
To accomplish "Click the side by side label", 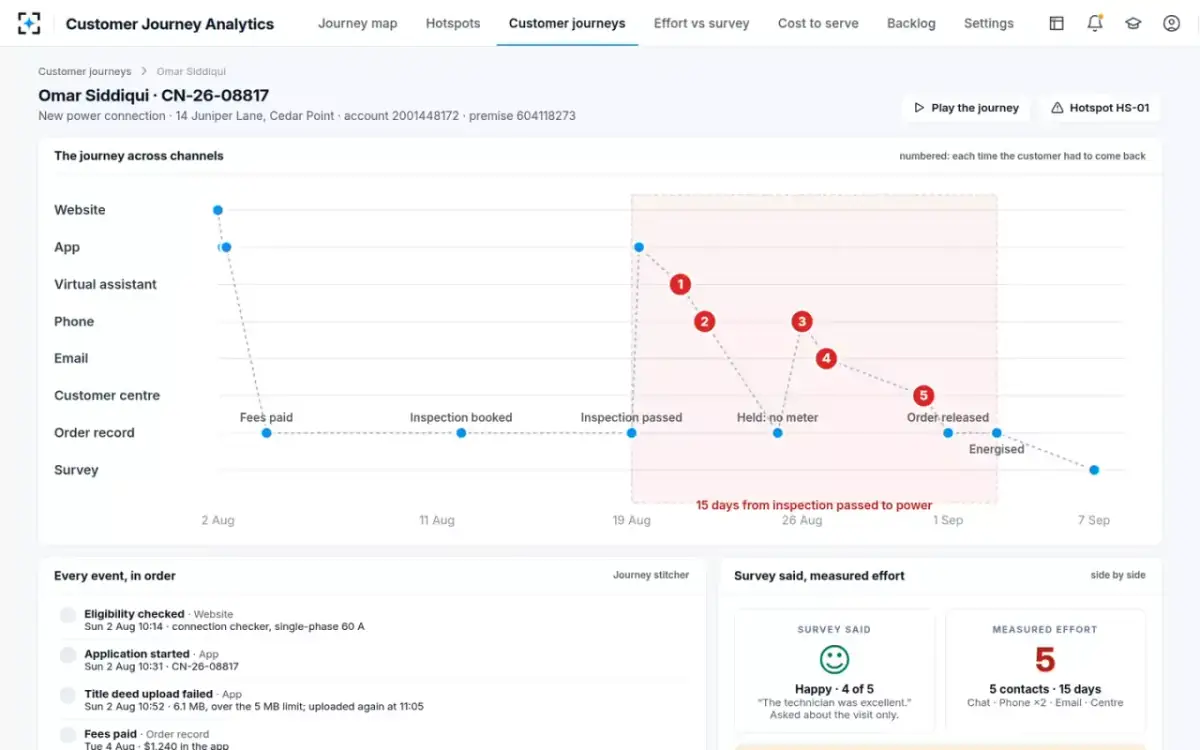I will click(1118, 575).
